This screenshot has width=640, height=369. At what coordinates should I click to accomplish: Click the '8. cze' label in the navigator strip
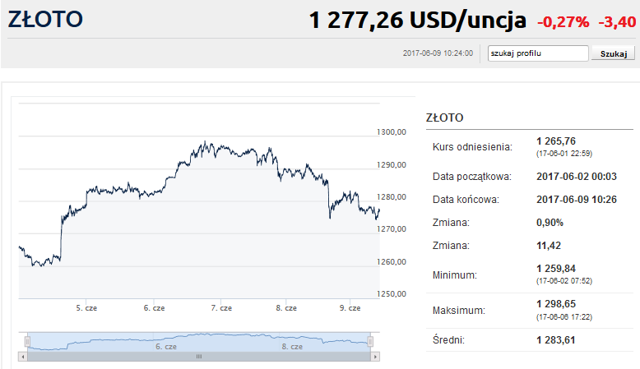point(292,347)
